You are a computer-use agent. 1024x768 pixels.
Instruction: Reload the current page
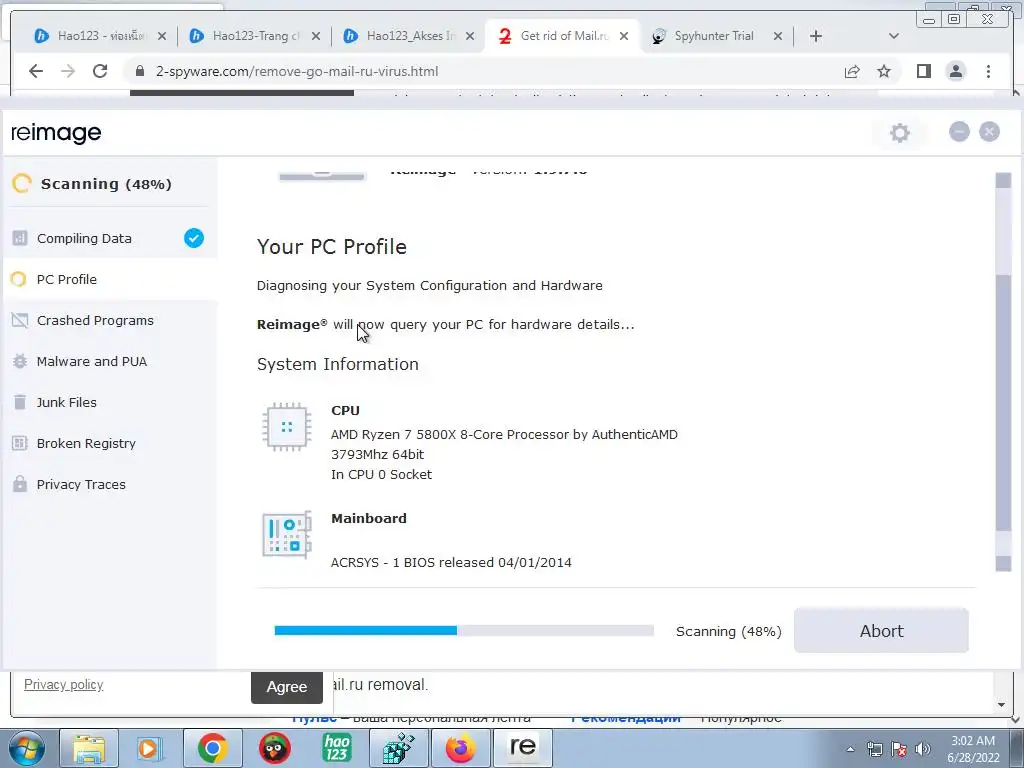100,71
